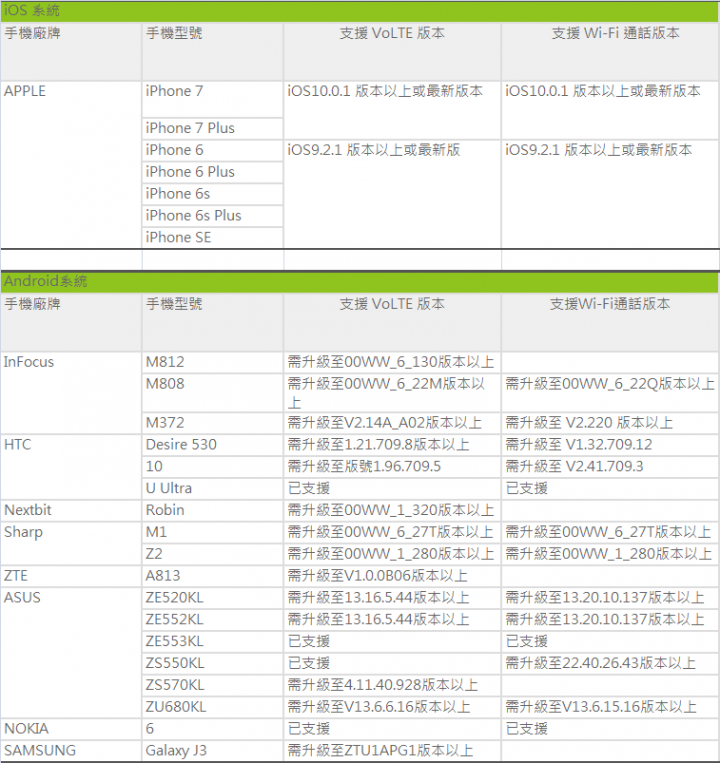Click the NOKIA 6 model cell

(213, 729)
